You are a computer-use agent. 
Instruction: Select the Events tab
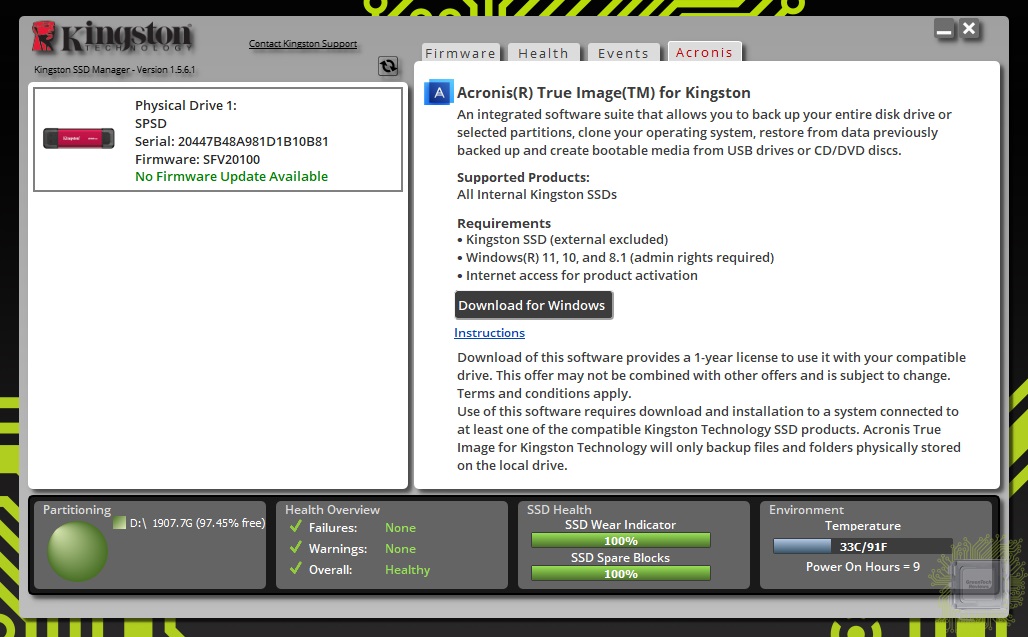click(x=623, y=53)
